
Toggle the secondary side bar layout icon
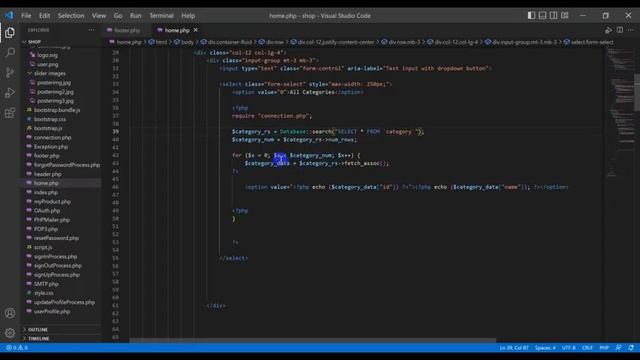[553, 16]
